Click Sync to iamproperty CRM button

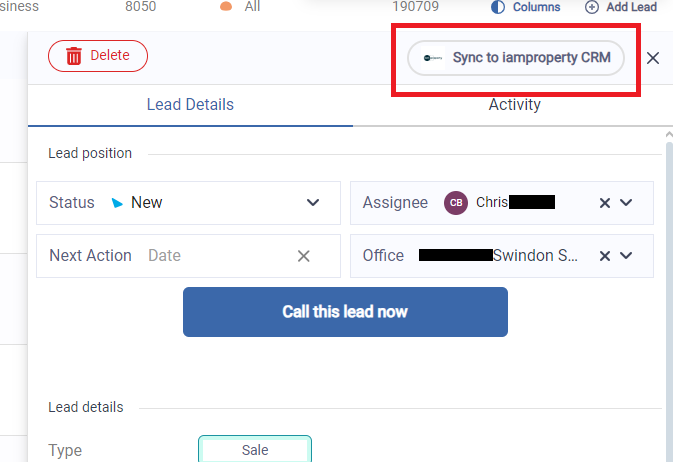(516, 58)
